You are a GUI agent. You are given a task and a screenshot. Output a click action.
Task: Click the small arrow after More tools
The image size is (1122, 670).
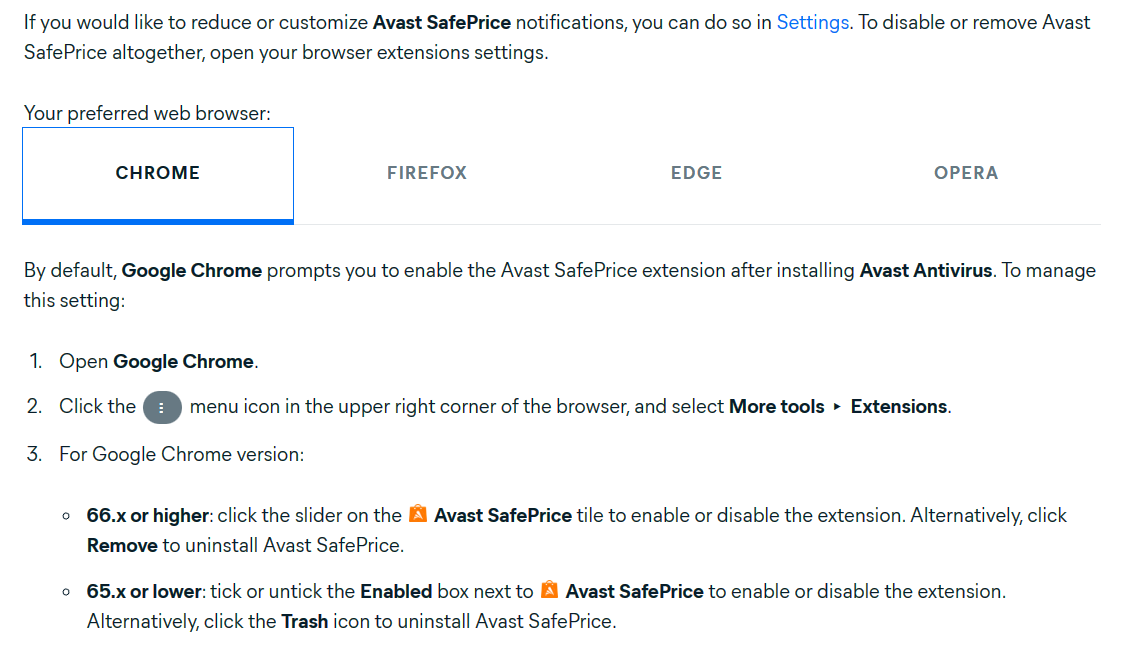[837, 407]
